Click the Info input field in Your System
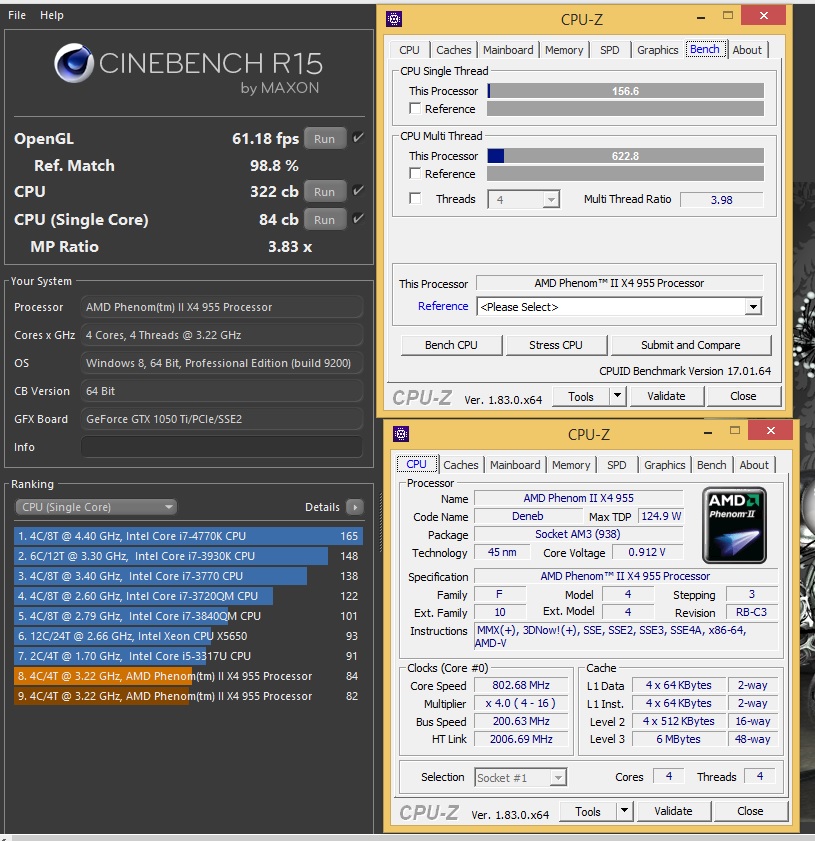 click(221, 447)
